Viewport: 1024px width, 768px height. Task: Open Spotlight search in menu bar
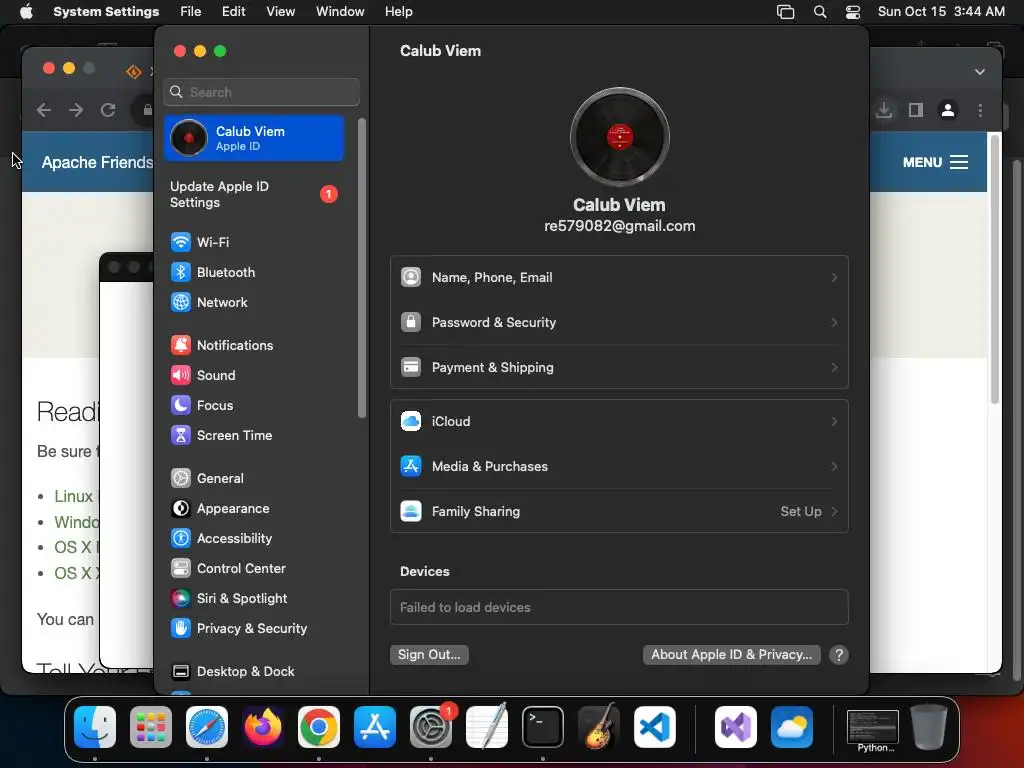(x=820, y=12)
